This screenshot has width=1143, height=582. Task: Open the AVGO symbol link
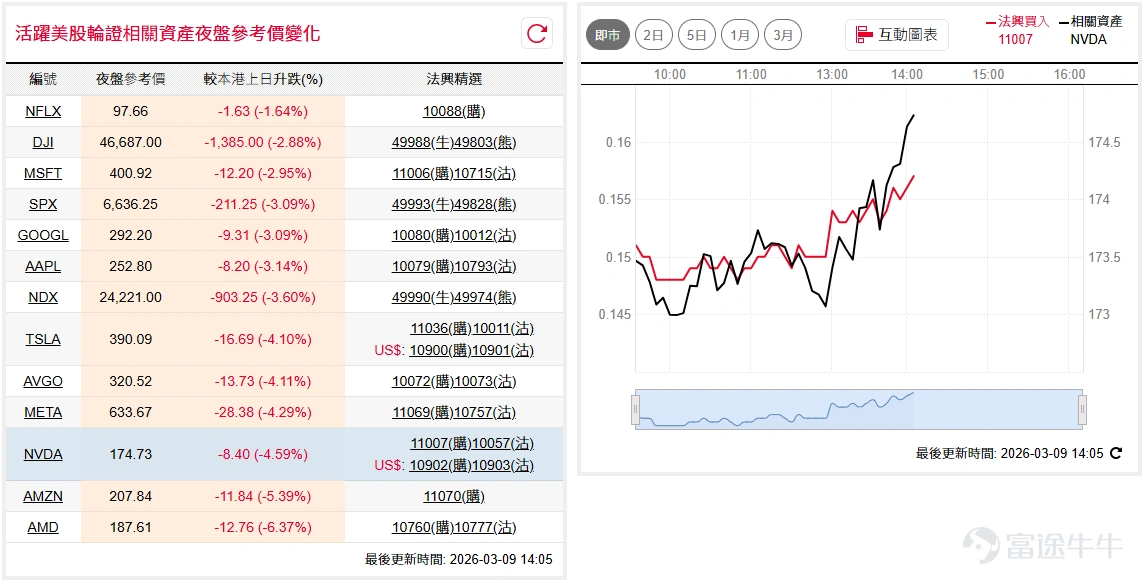click(x=43, y=381)
